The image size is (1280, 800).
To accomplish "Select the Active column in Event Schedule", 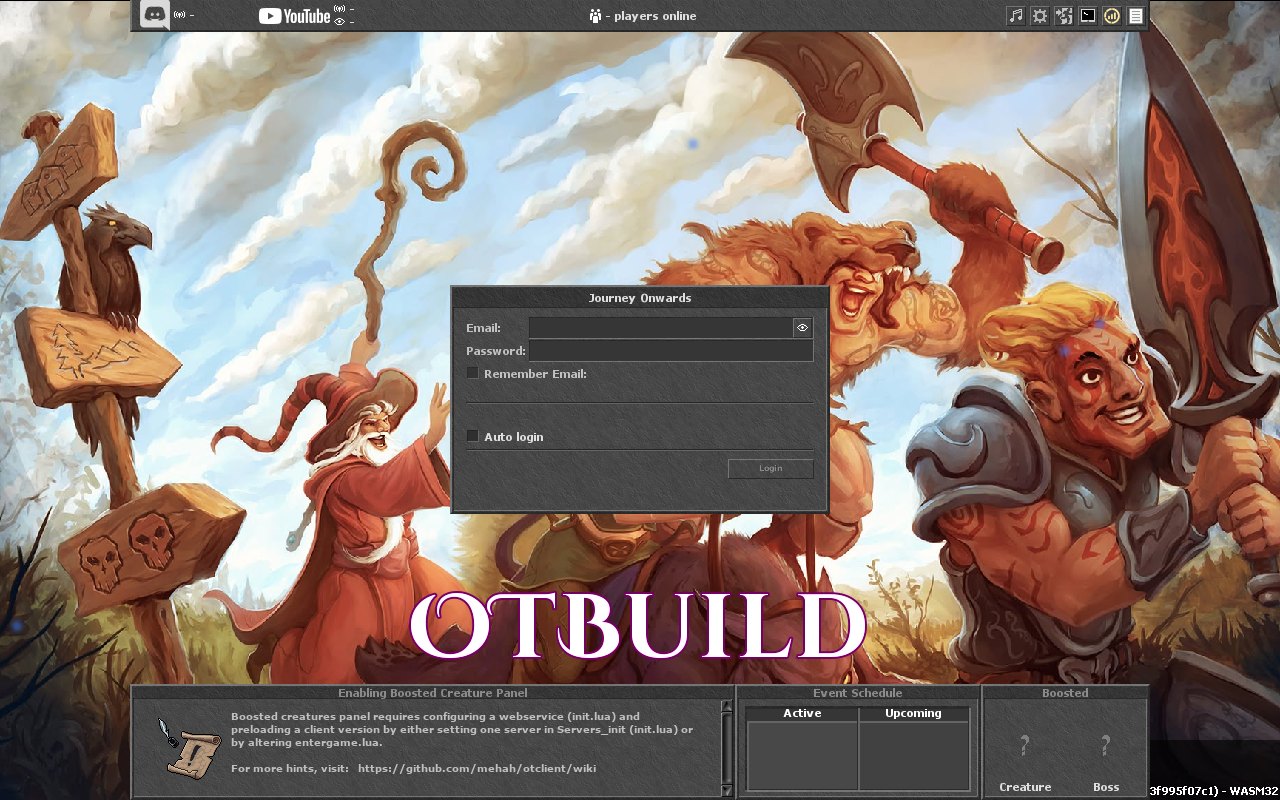I will pyautogui.click(x=802, y=713).
